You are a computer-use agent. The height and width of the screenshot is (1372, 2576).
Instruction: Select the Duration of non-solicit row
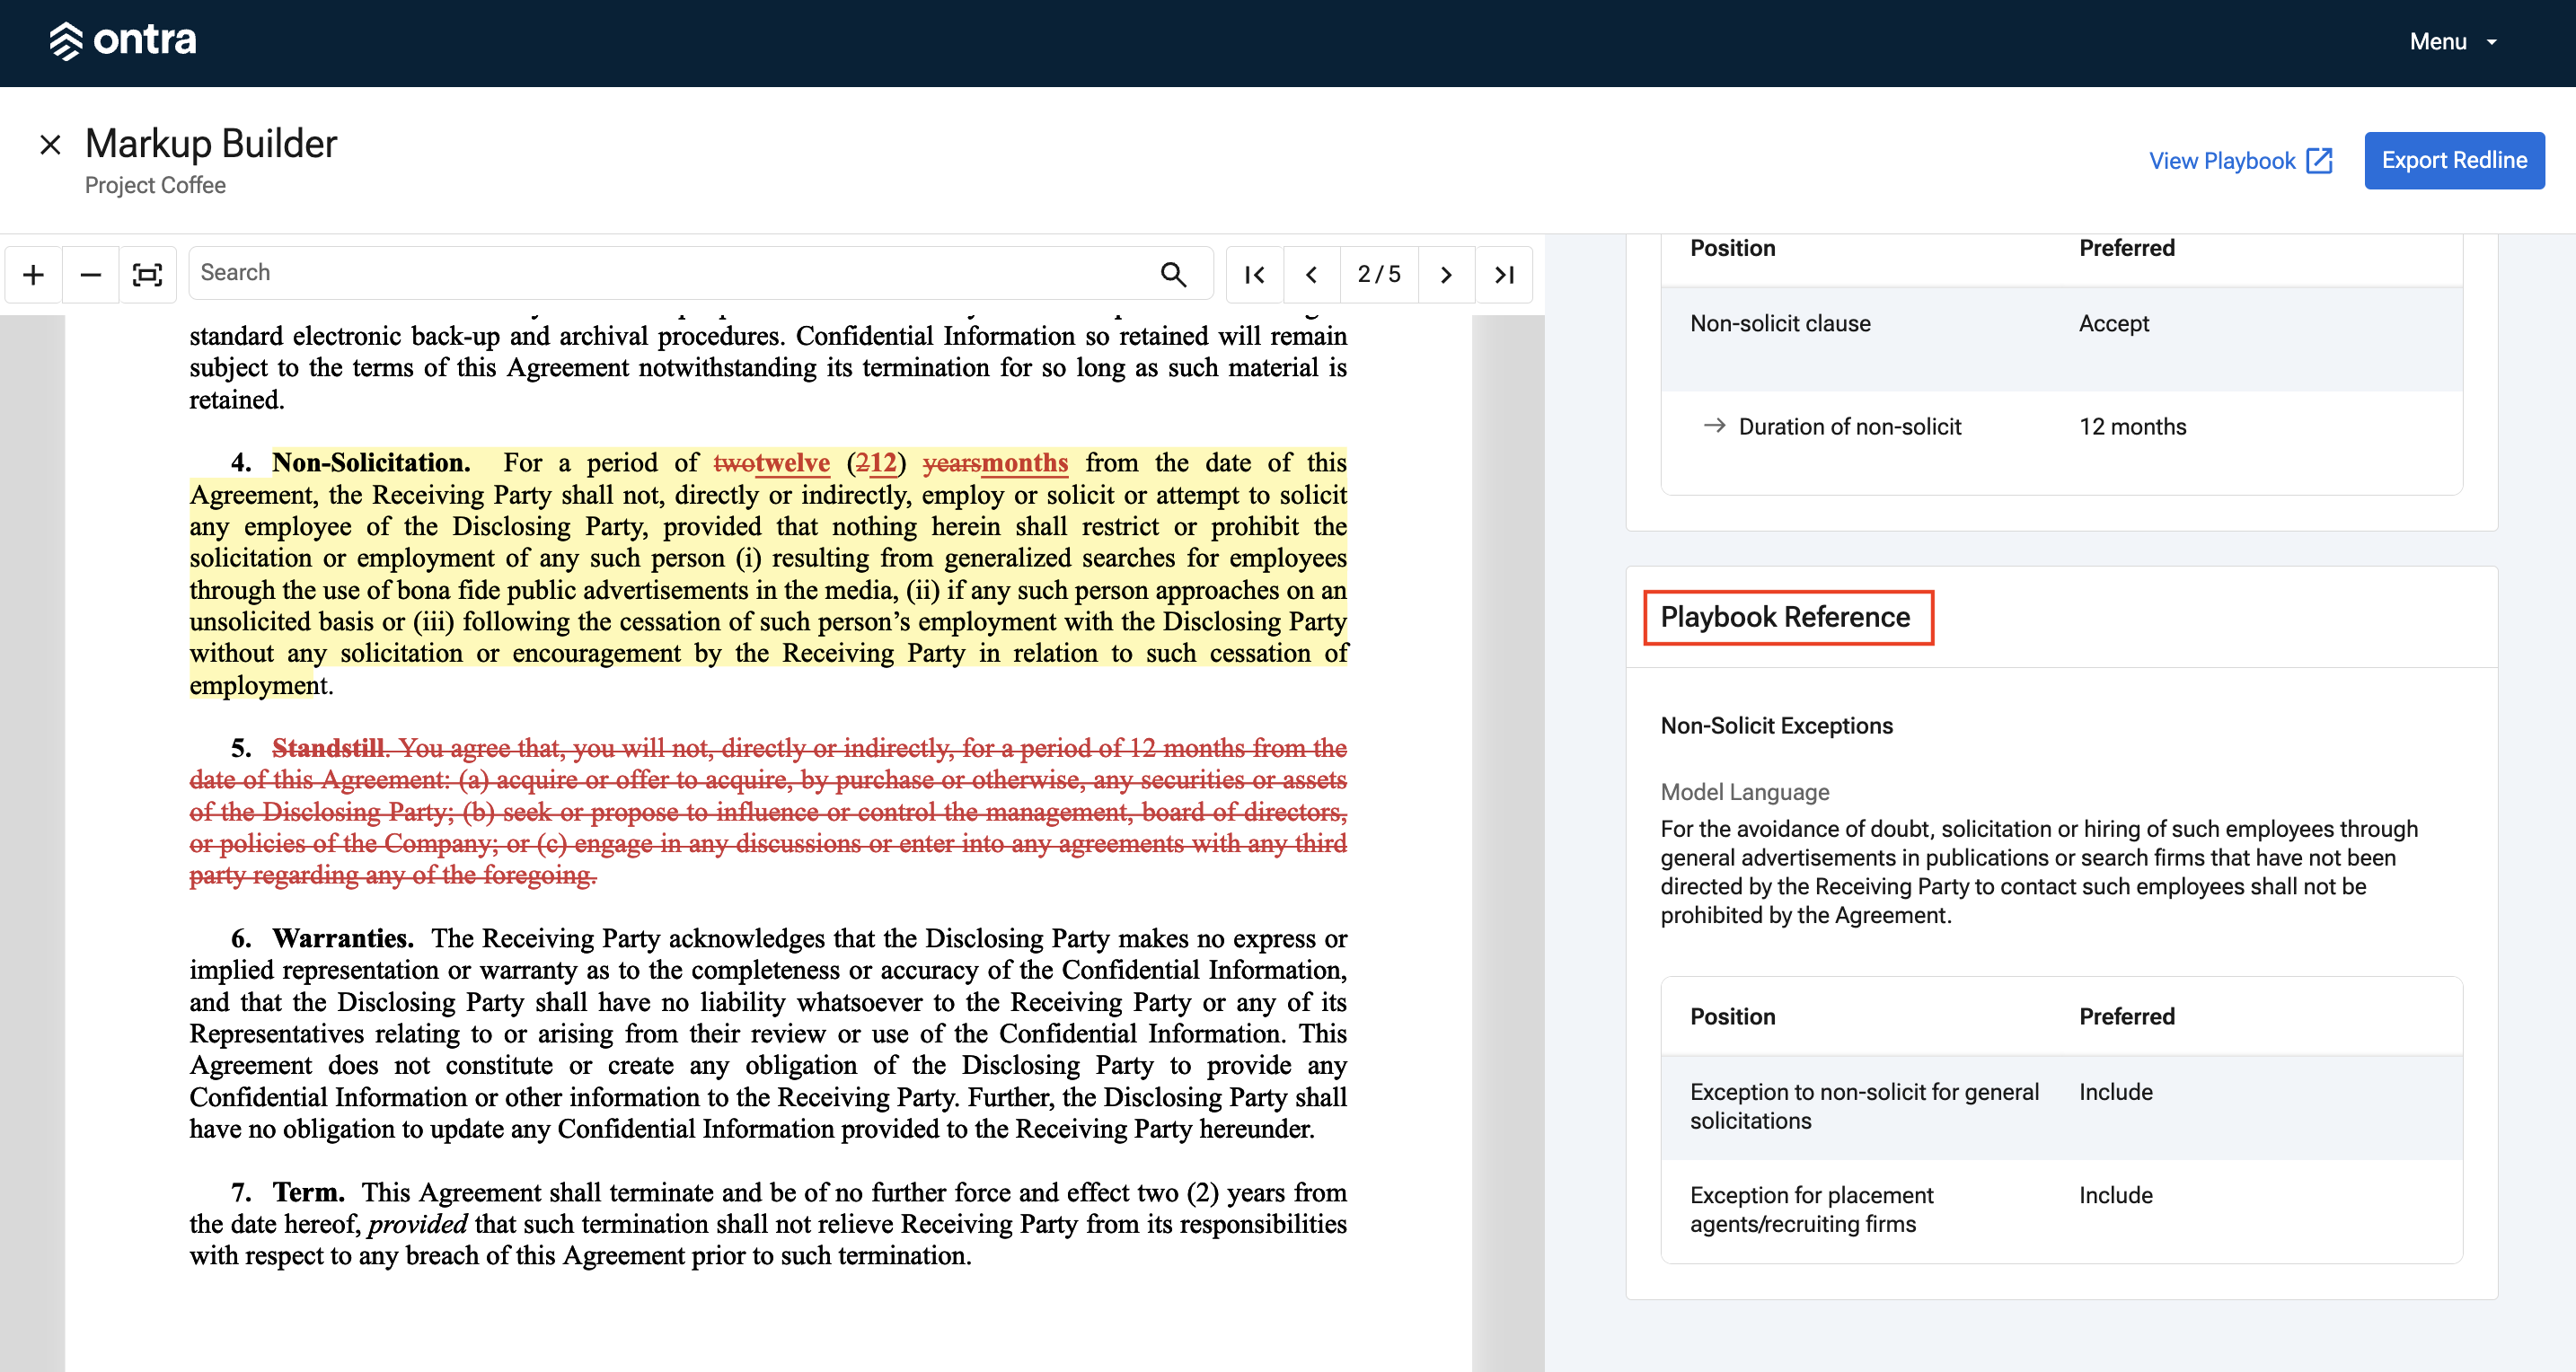click(x=2061, y=427)
